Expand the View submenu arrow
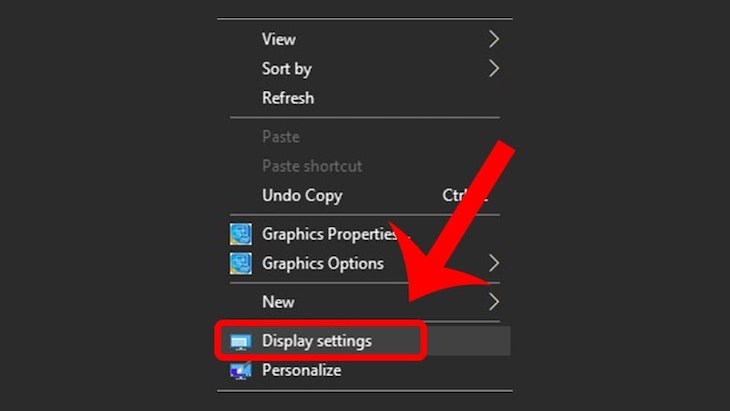This screenshot has height=411, width=730. pyautogui.click(x=493, y=39)
